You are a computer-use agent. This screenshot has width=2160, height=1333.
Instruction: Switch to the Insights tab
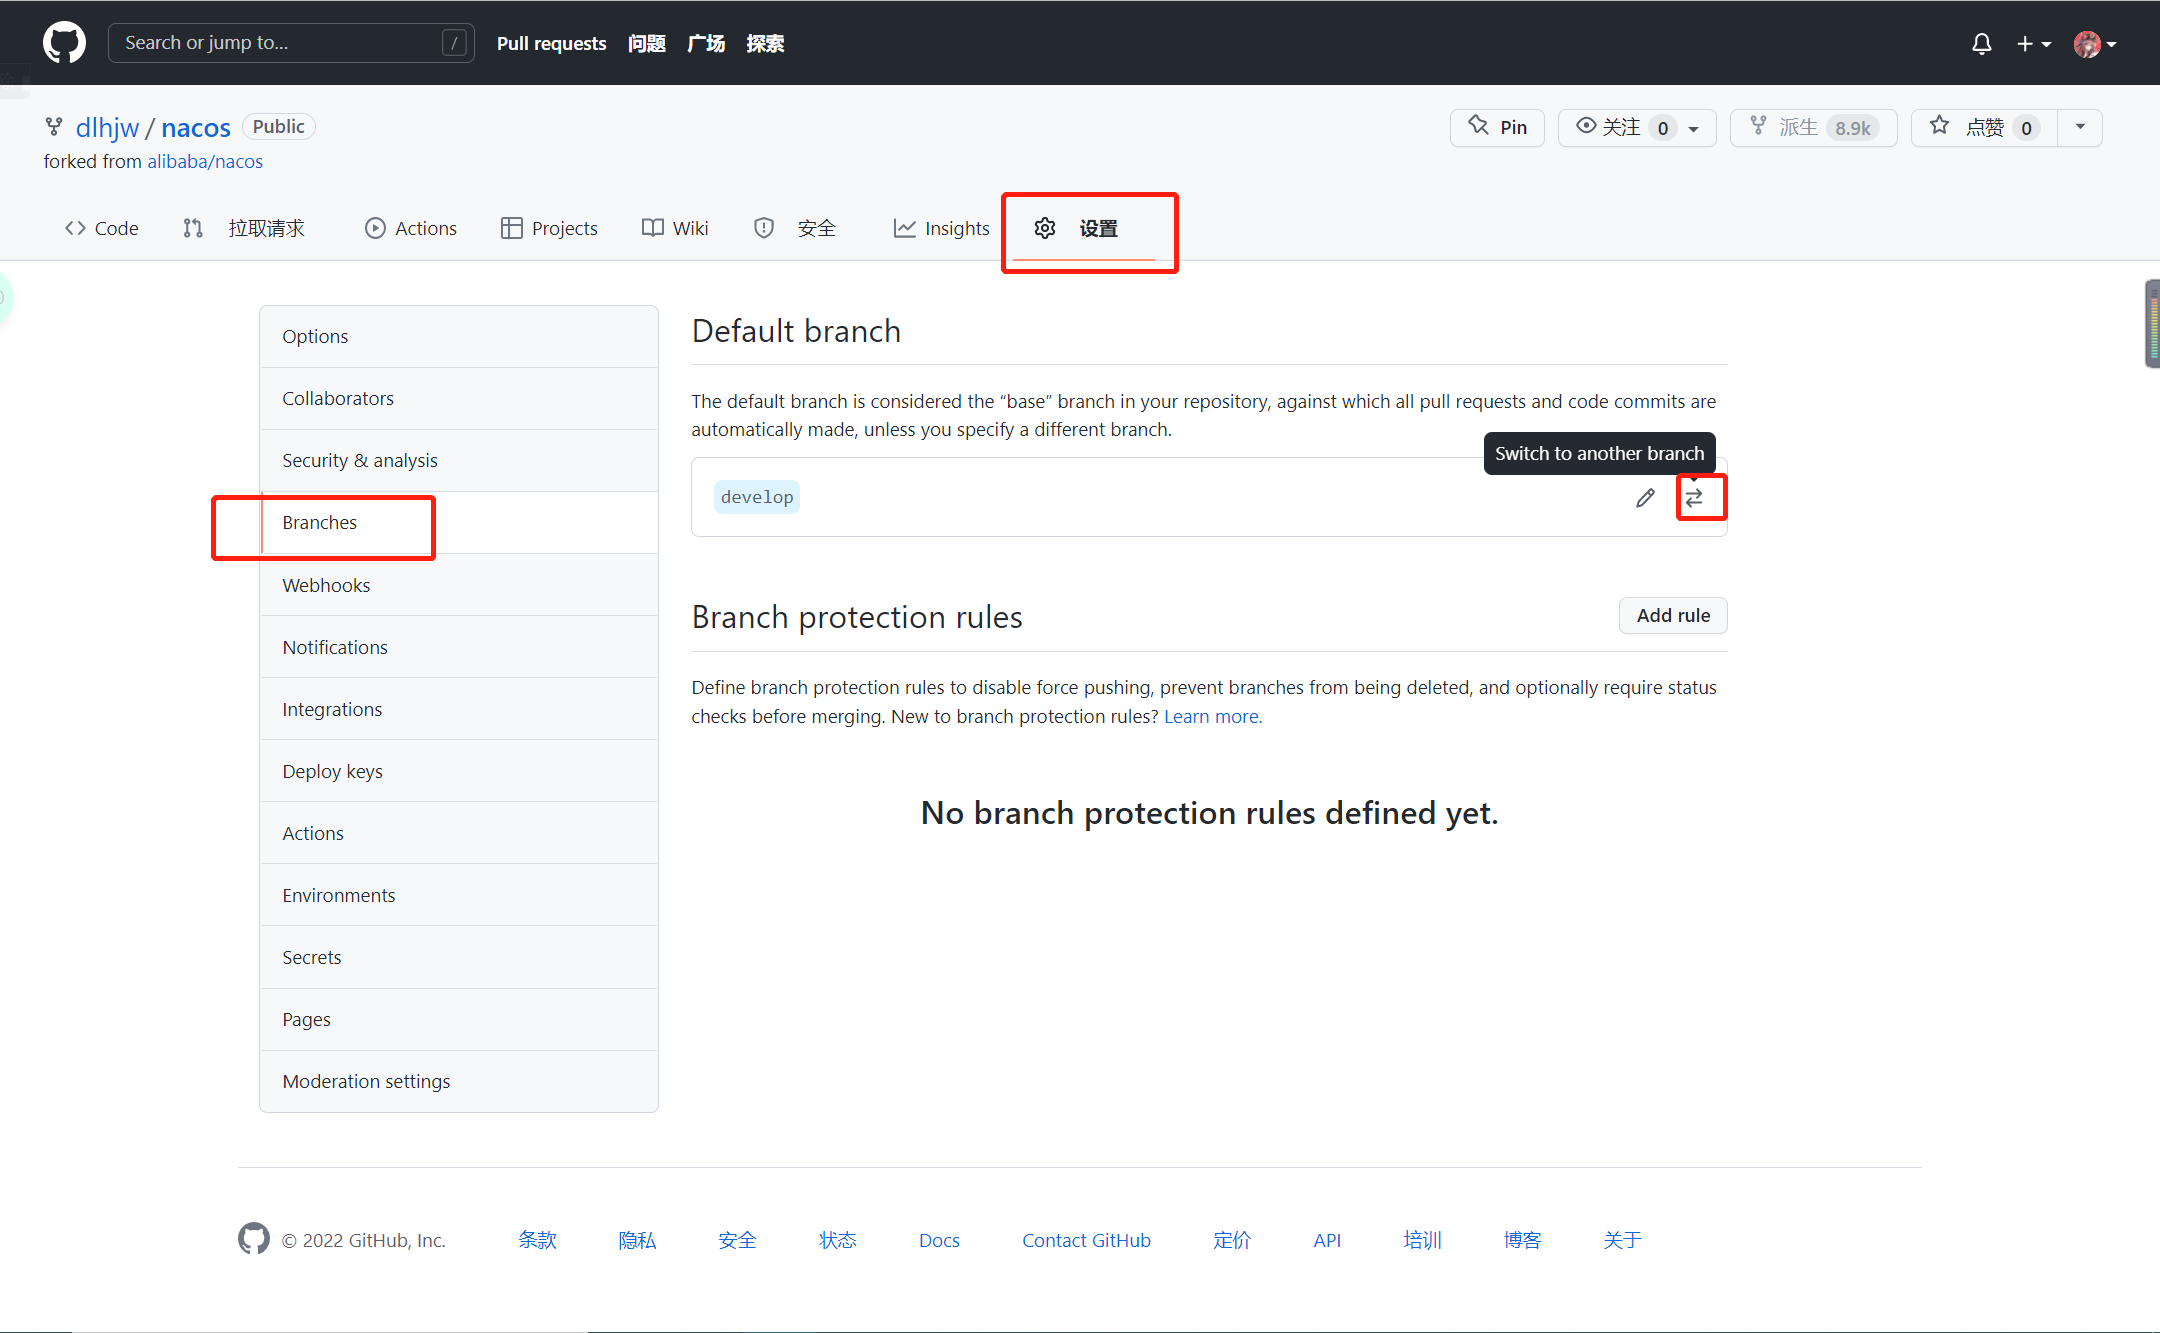(x=941, y=228)
